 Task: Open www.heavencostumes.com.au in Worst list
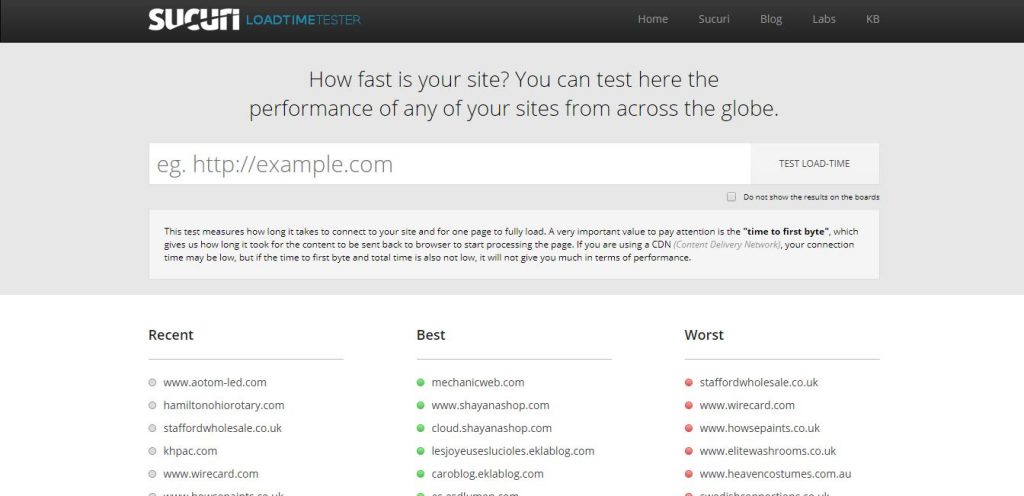[x=775, y=474]
